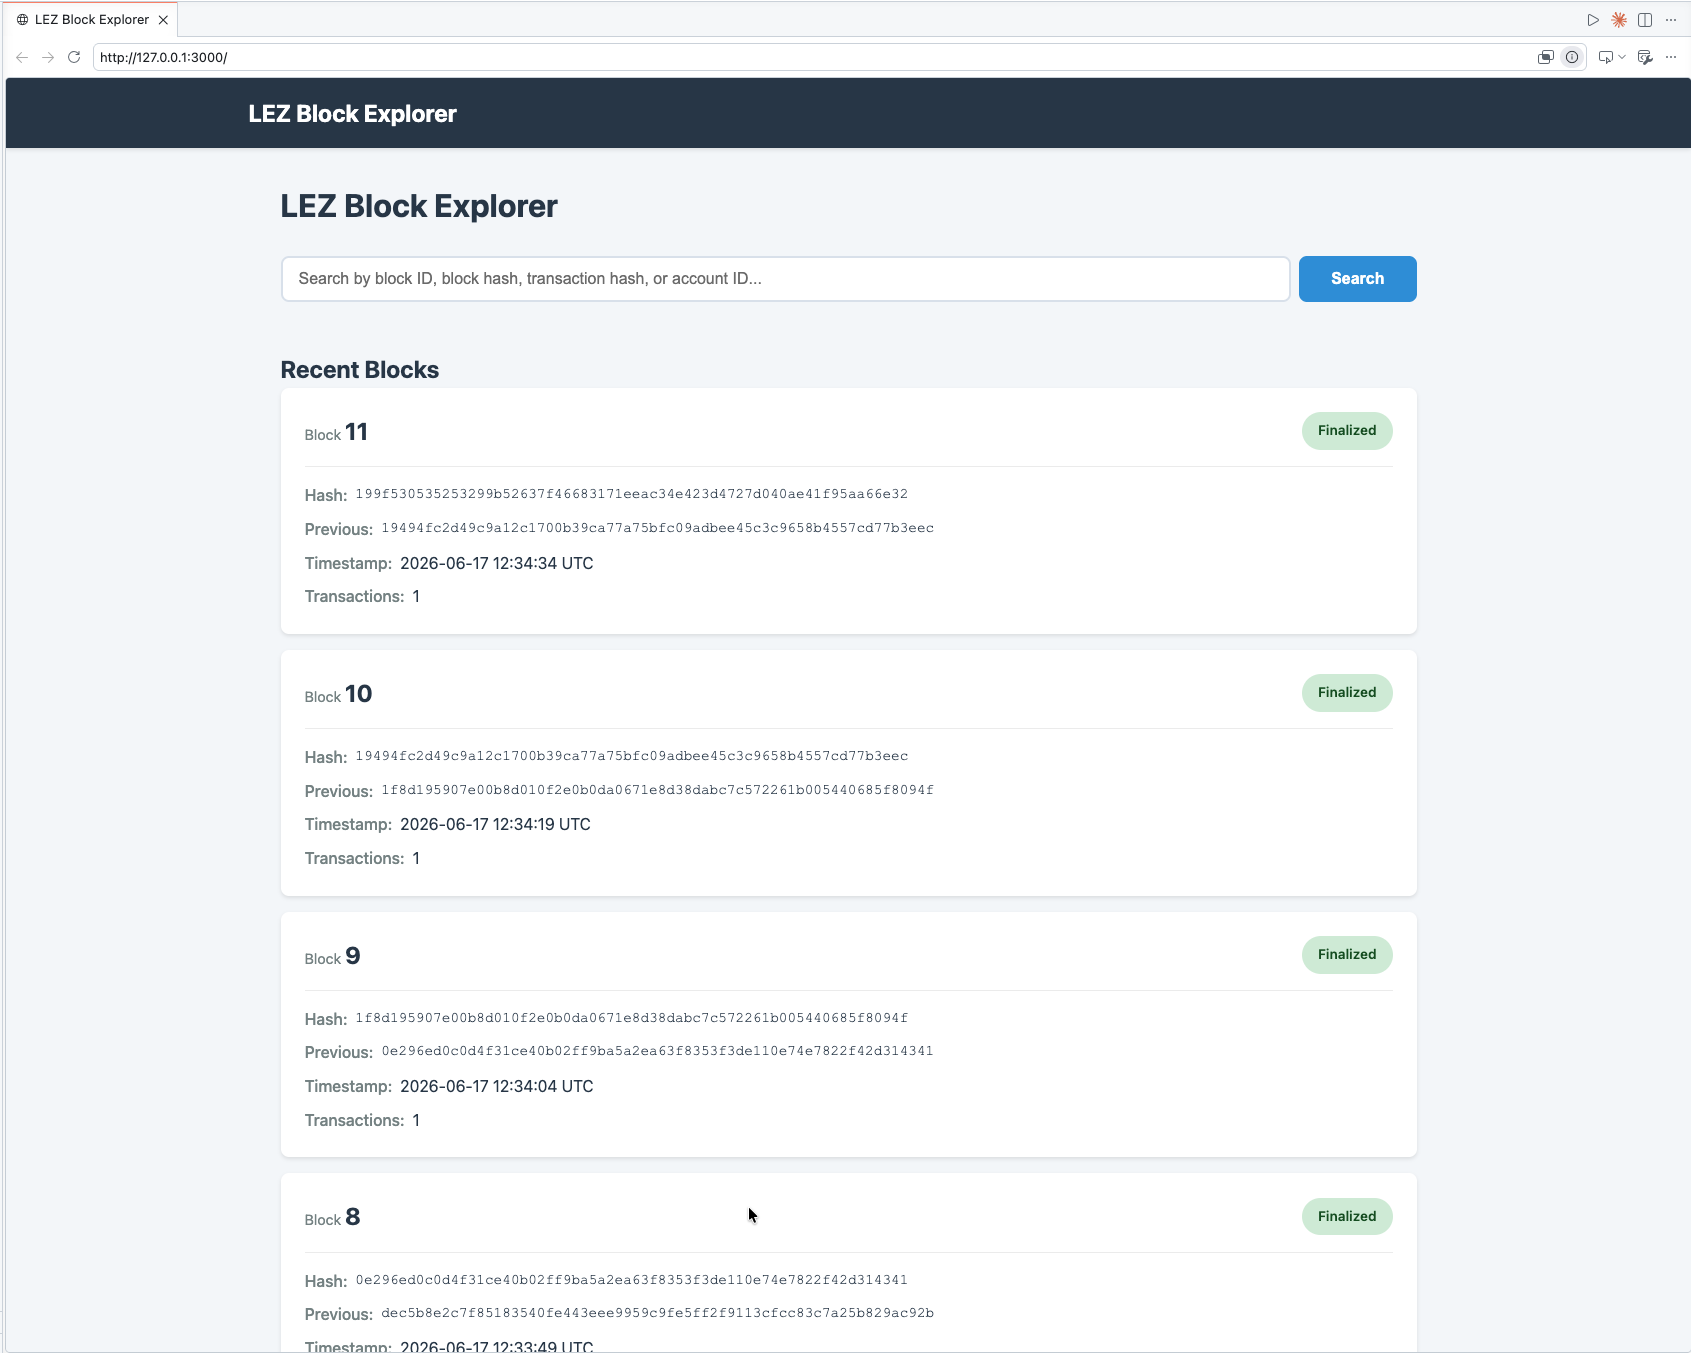The image size is (1691, 1353).
Task: Expand the element selector dropdown chevron
Action: pyautogui.click(x=1622, y=57)
